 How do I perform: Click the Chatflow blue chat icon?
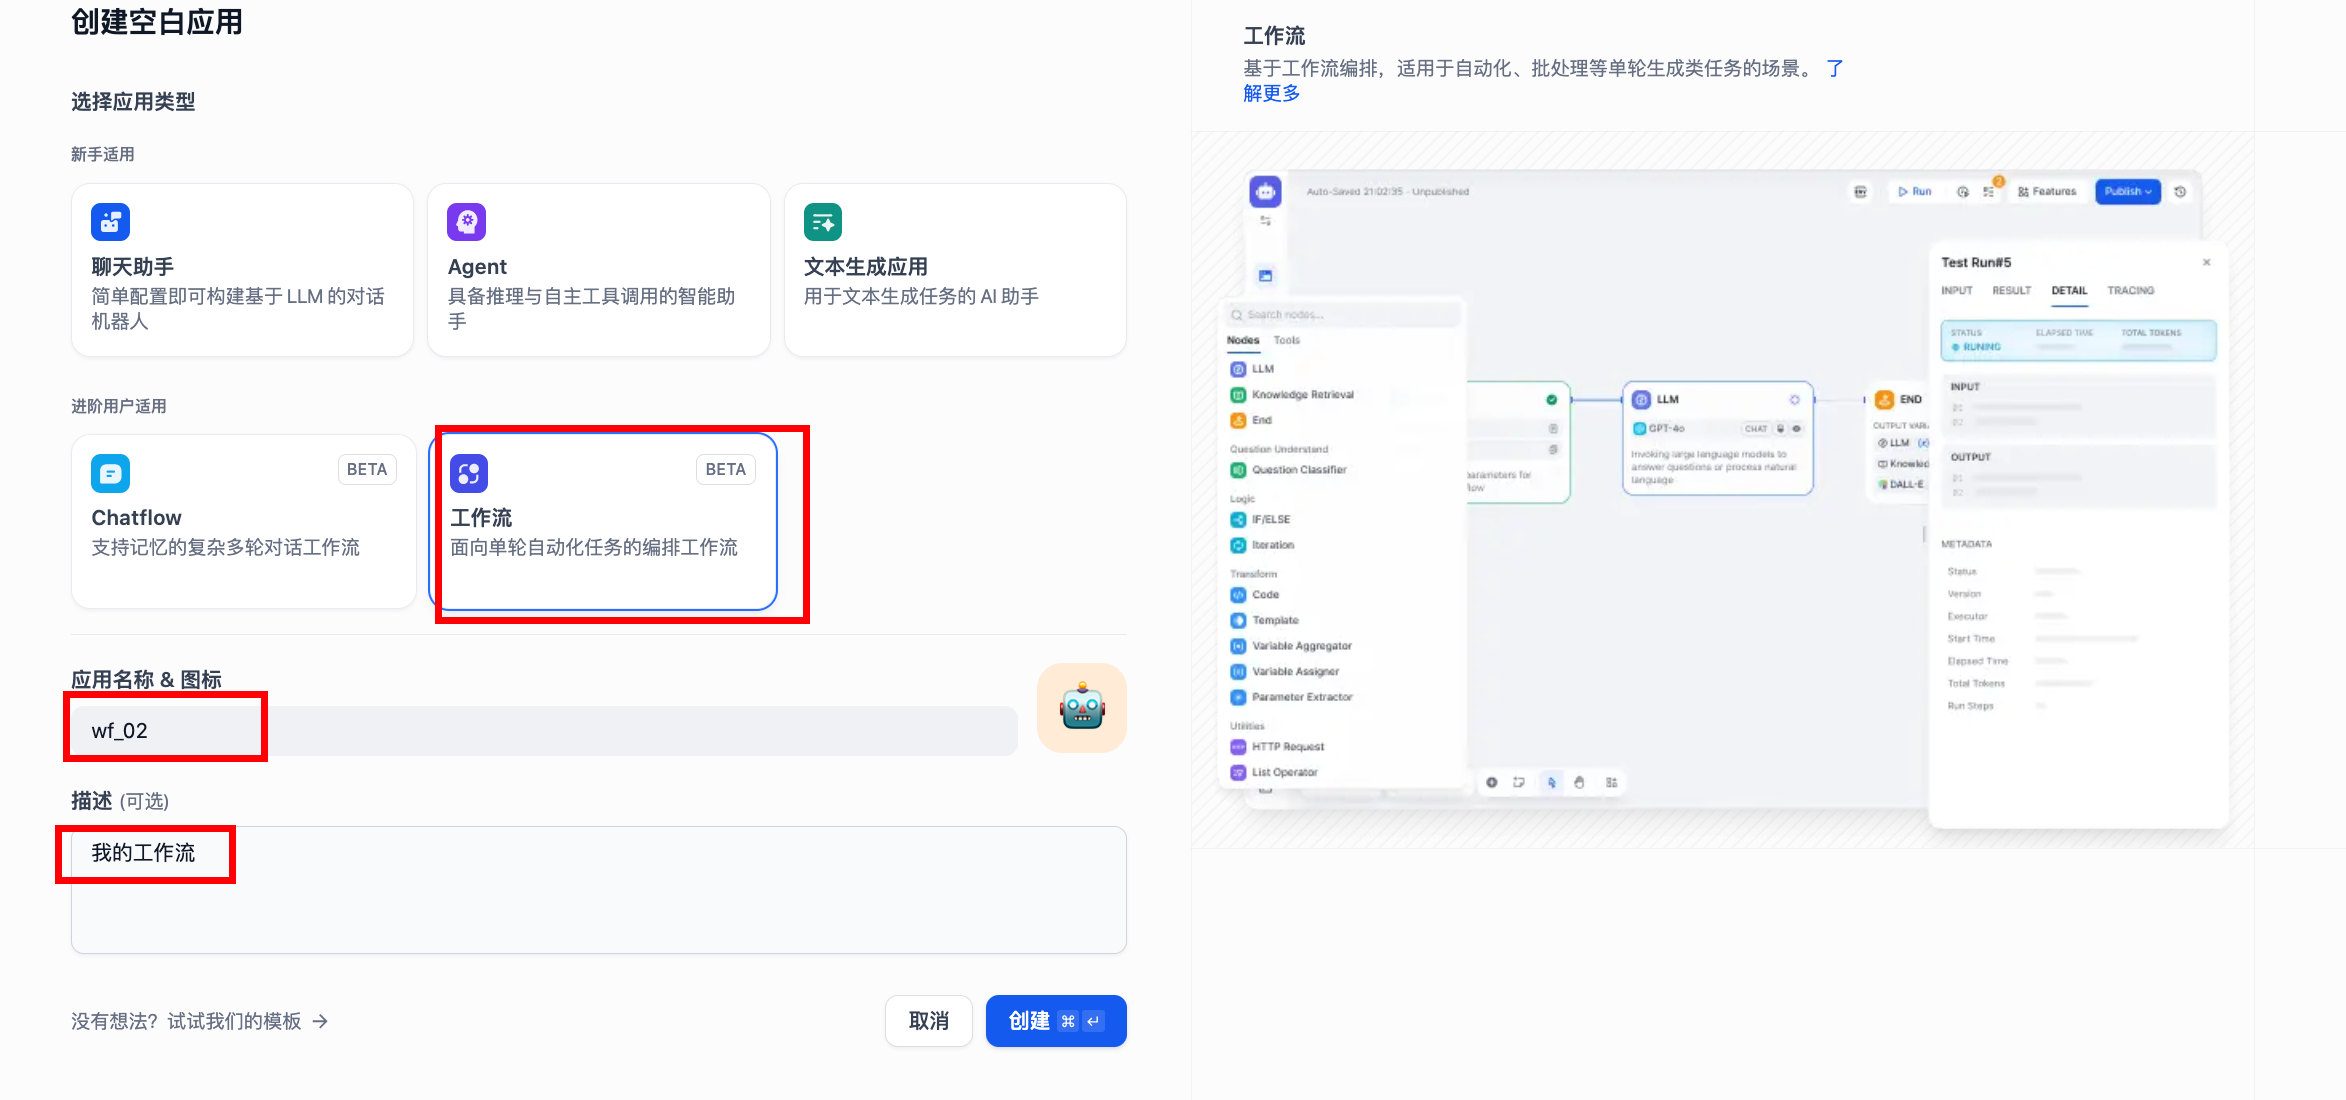pos(110,473)
